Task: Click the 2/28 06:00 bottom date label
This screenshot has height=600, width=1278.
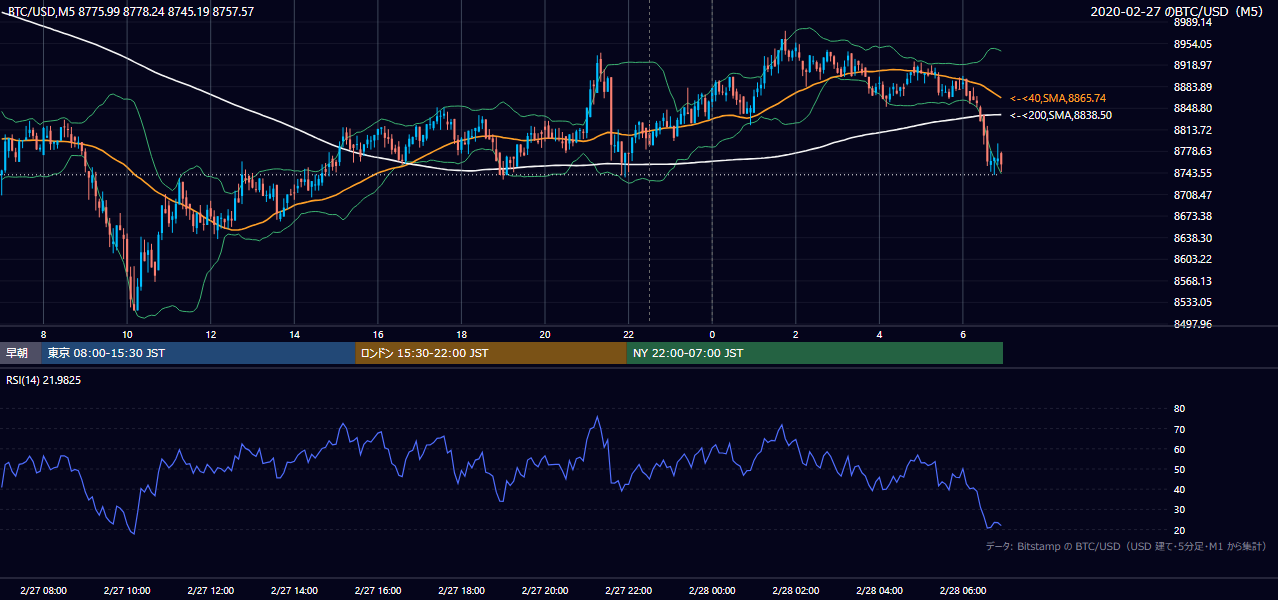Action: pyautogui.click(x=963, y=590)
